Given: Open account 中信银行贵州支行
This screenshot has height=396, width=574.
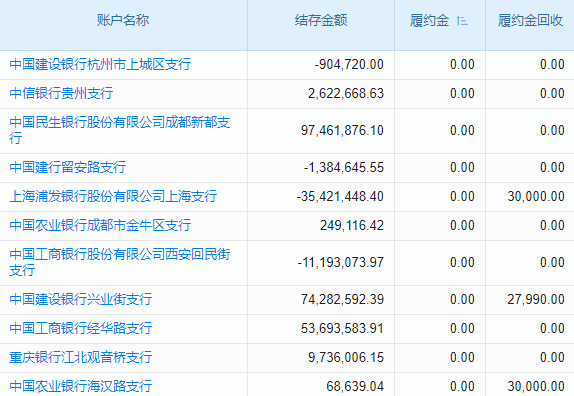Looking at the screenshot, I should 61,93.
